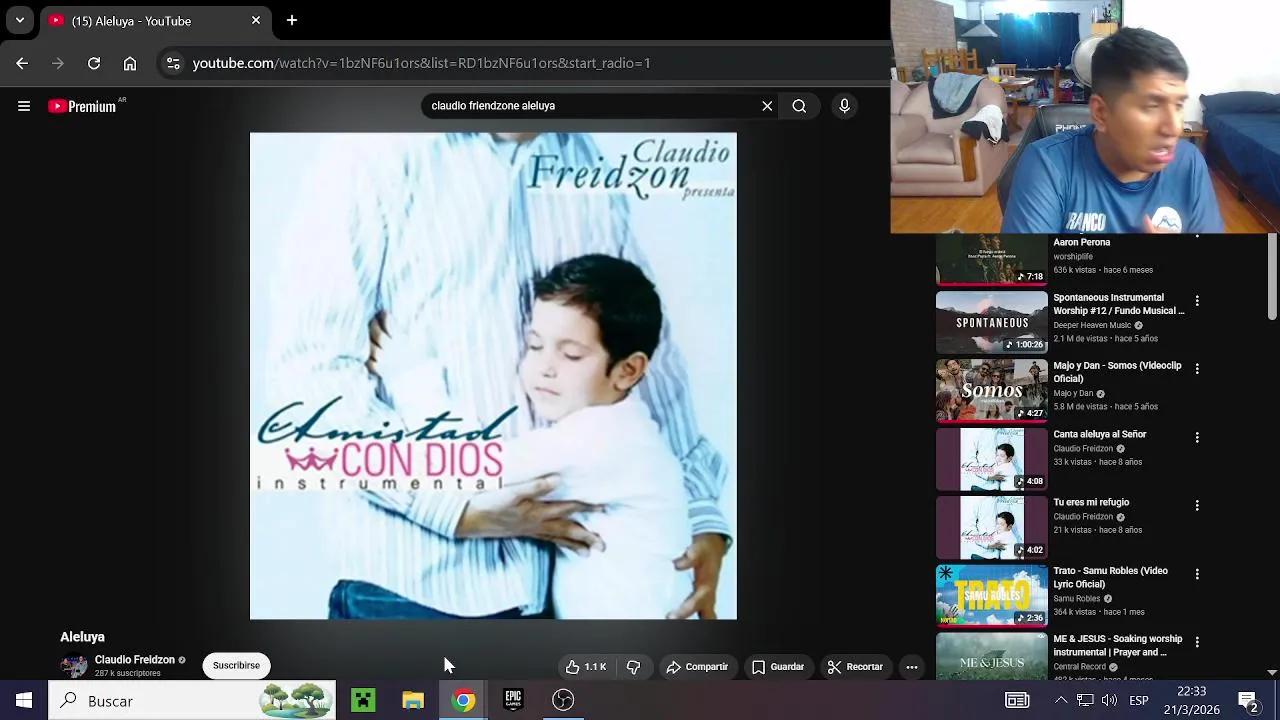
Task: Open Windows Start menu
Action: coord(24,701)
